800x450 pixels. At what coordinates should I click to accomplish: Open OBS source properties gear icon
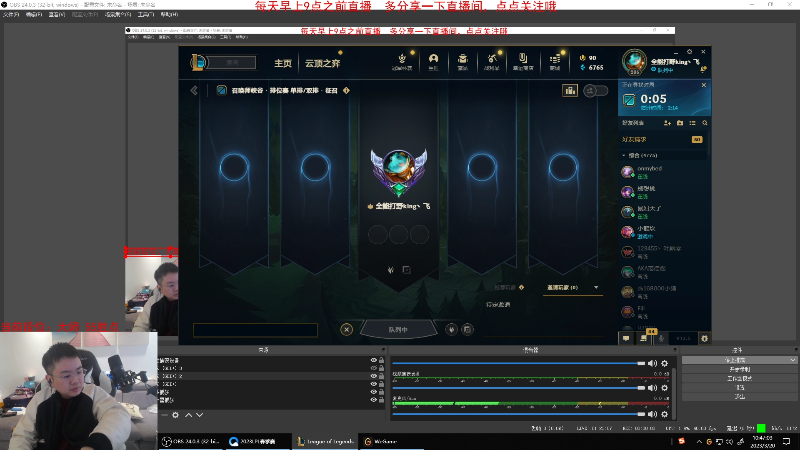[x=176, y=415]
